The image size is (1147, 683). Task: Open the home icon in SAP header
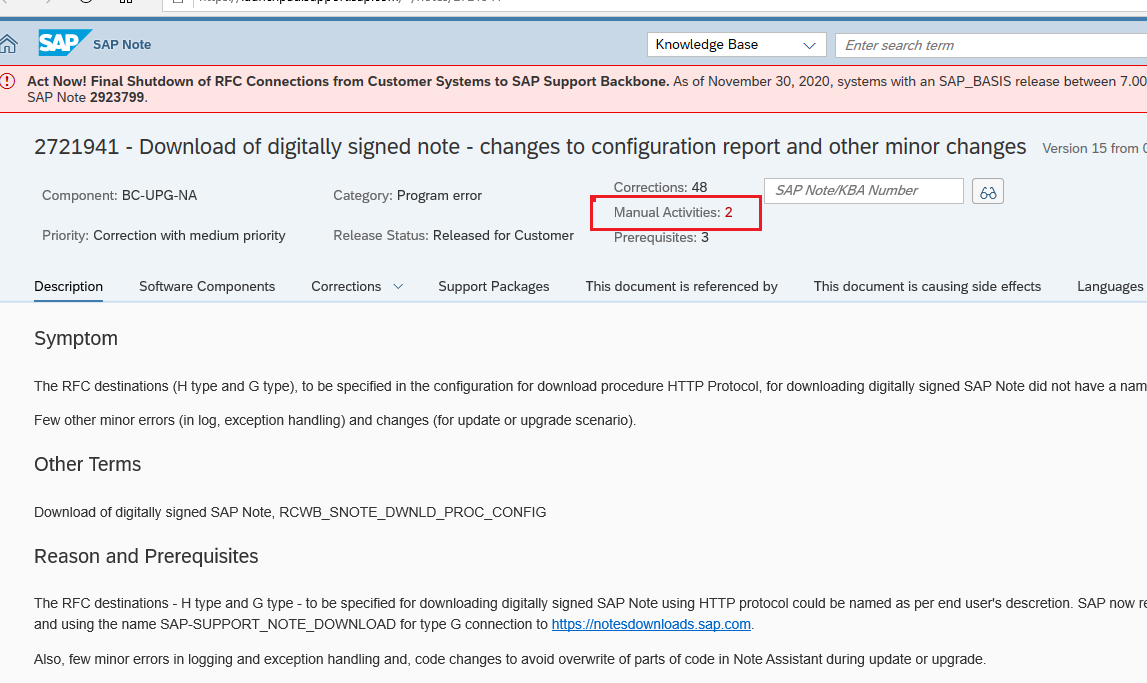(8, 45)
